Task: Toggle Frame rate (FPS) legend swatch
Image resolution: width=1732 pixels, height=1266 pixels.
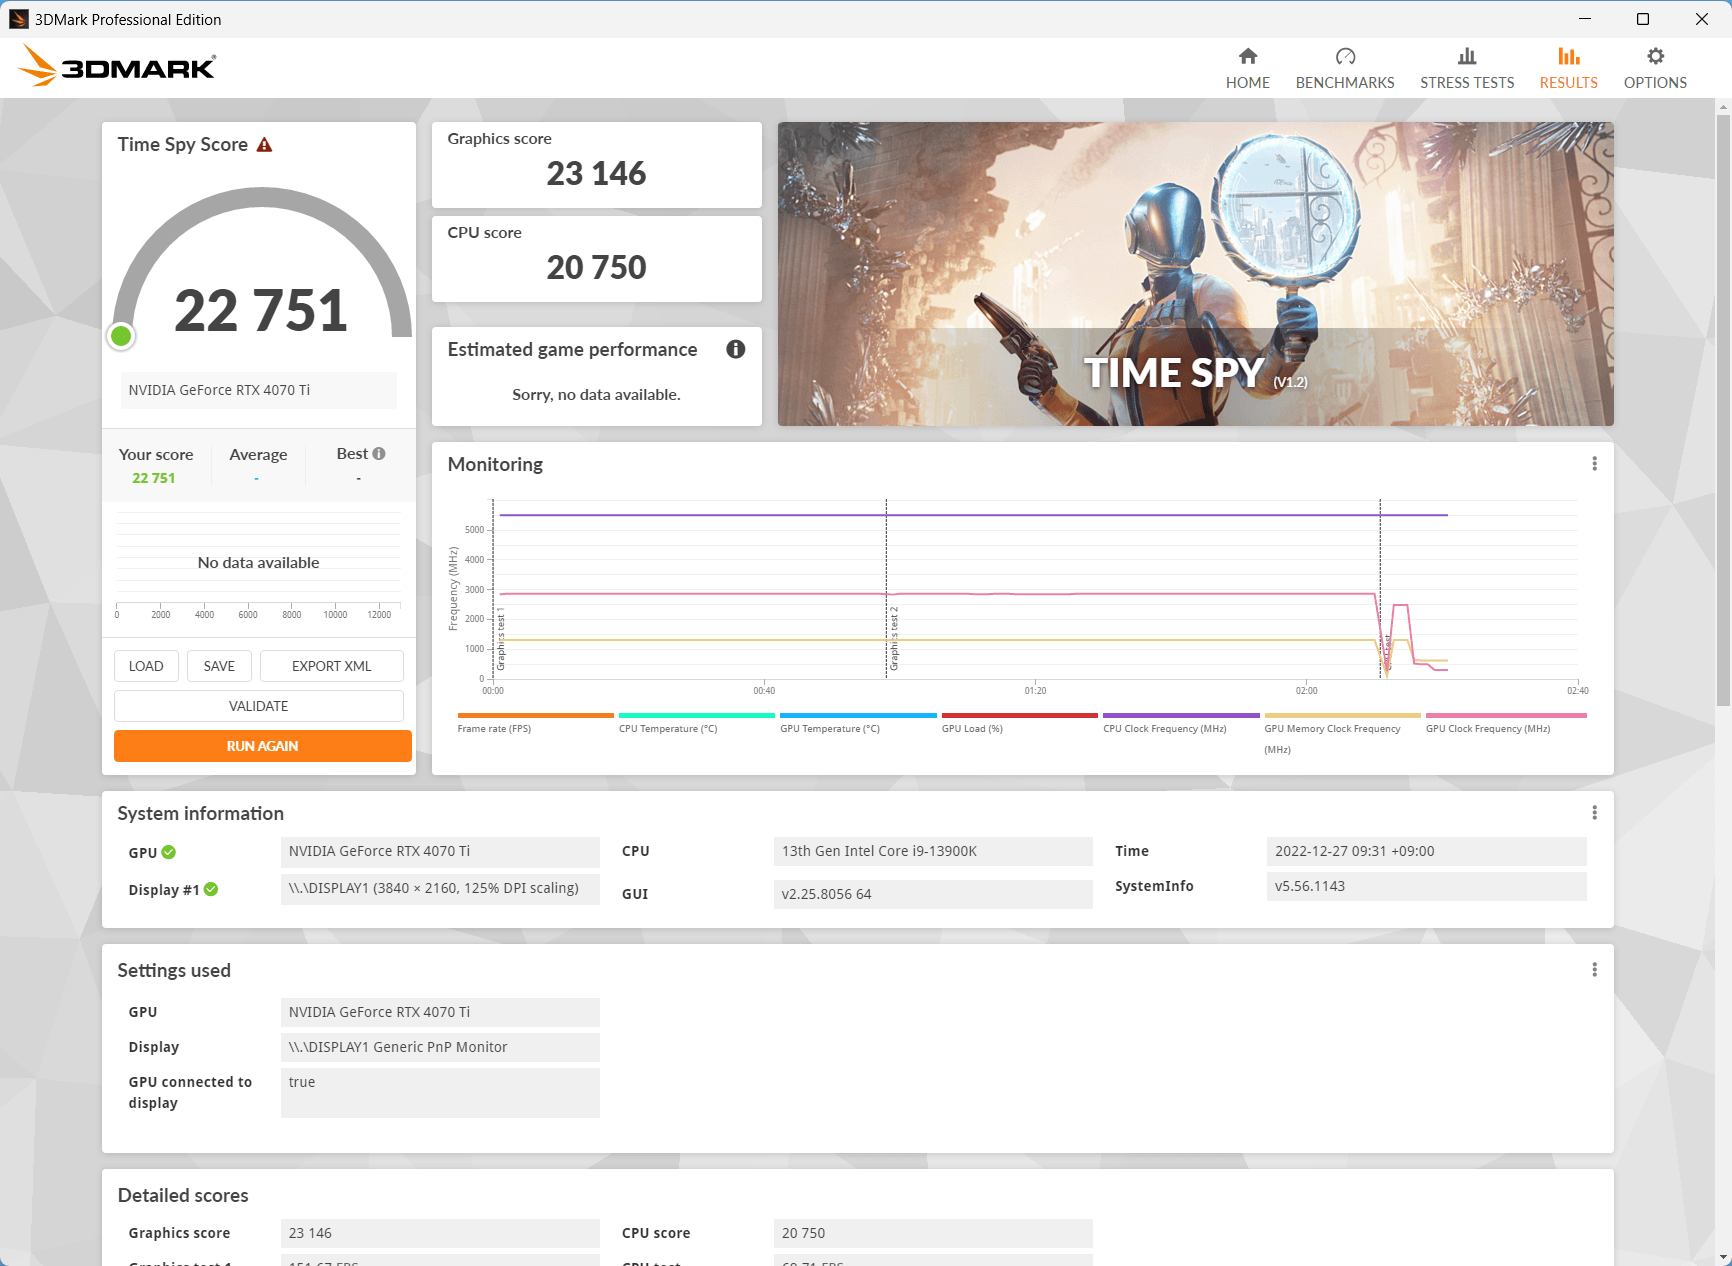Action: click(536, 716)
